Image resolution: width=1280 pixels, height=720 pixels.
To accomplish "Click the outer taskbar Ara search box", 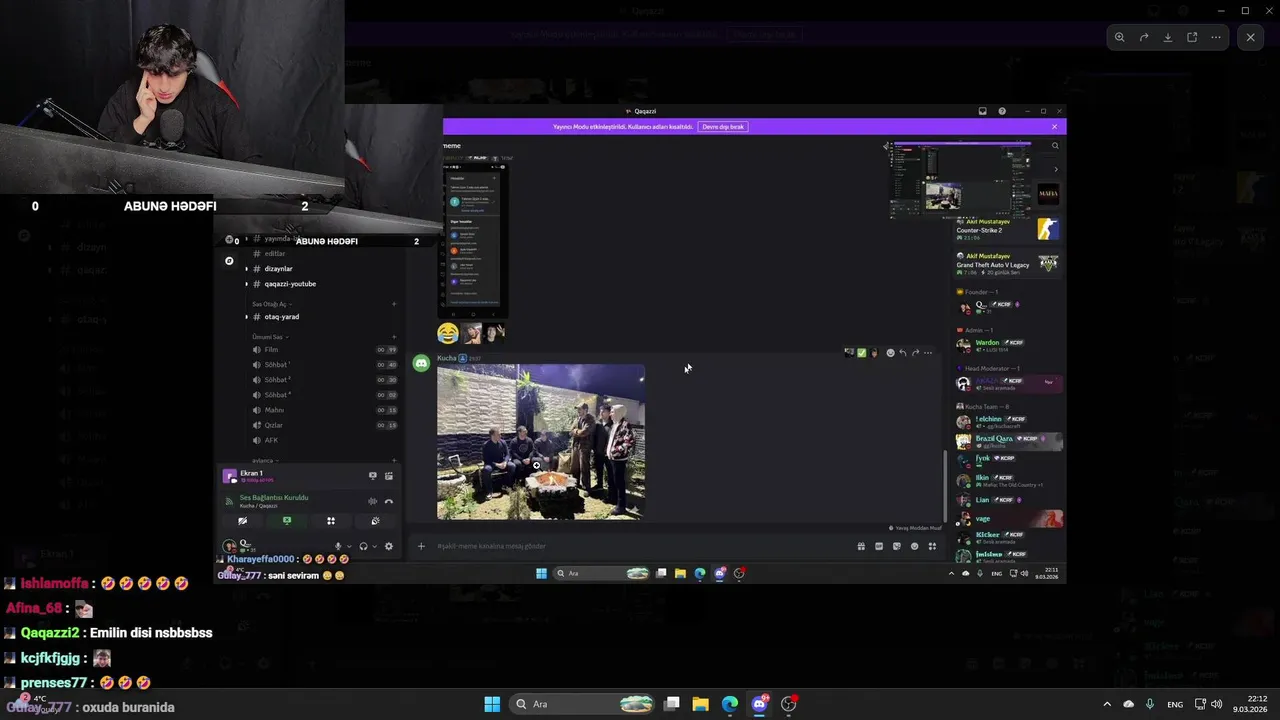I will 583,704.
